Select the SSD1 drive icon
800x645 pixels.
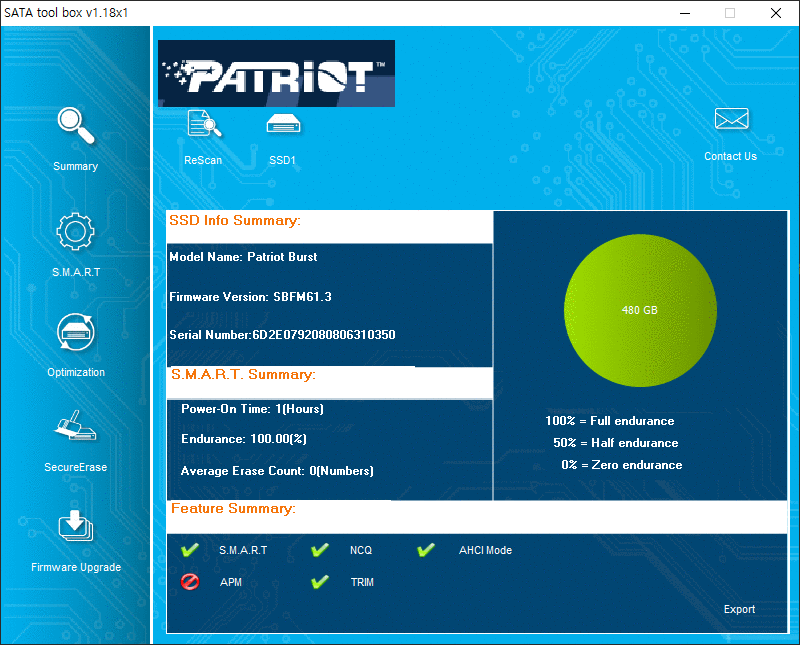coord(283,124)
